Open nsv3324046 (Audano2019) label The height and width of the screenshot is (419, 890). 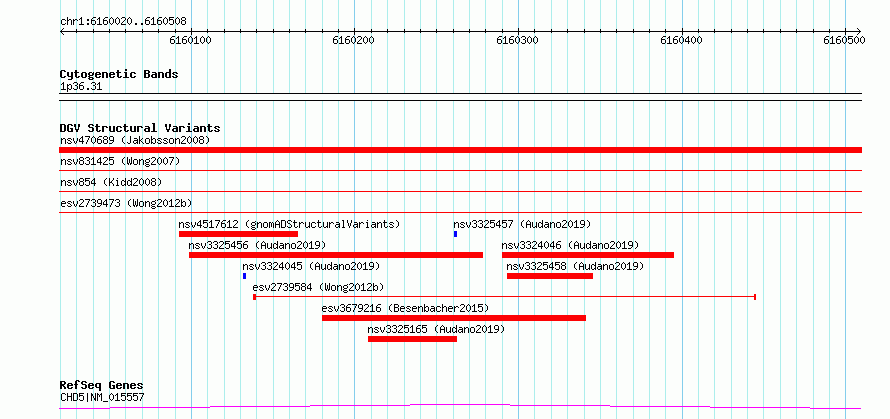click(x=570, y=245)
